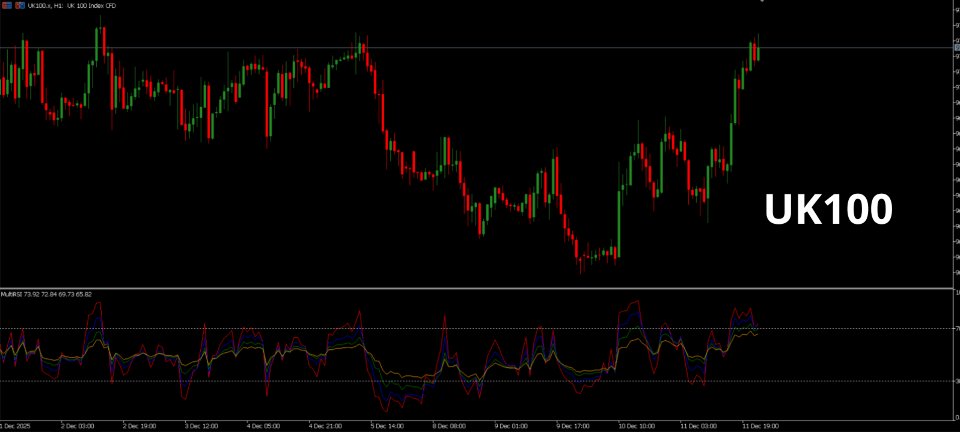Click the 9 Dec 01:00 time axis label
The width and height of the screenshot is (960, 432).
(511, 425)
